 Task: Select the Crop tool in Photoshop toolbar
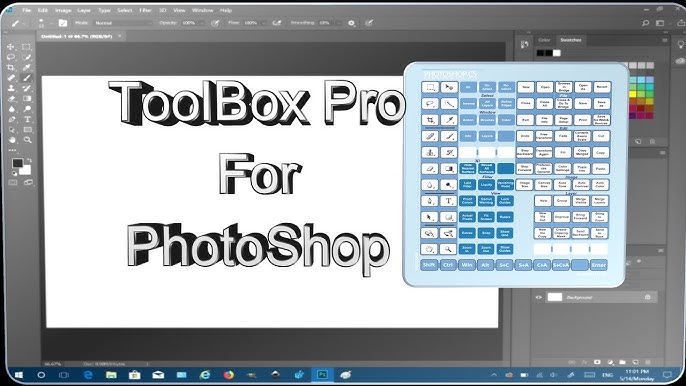click(11, 67)
